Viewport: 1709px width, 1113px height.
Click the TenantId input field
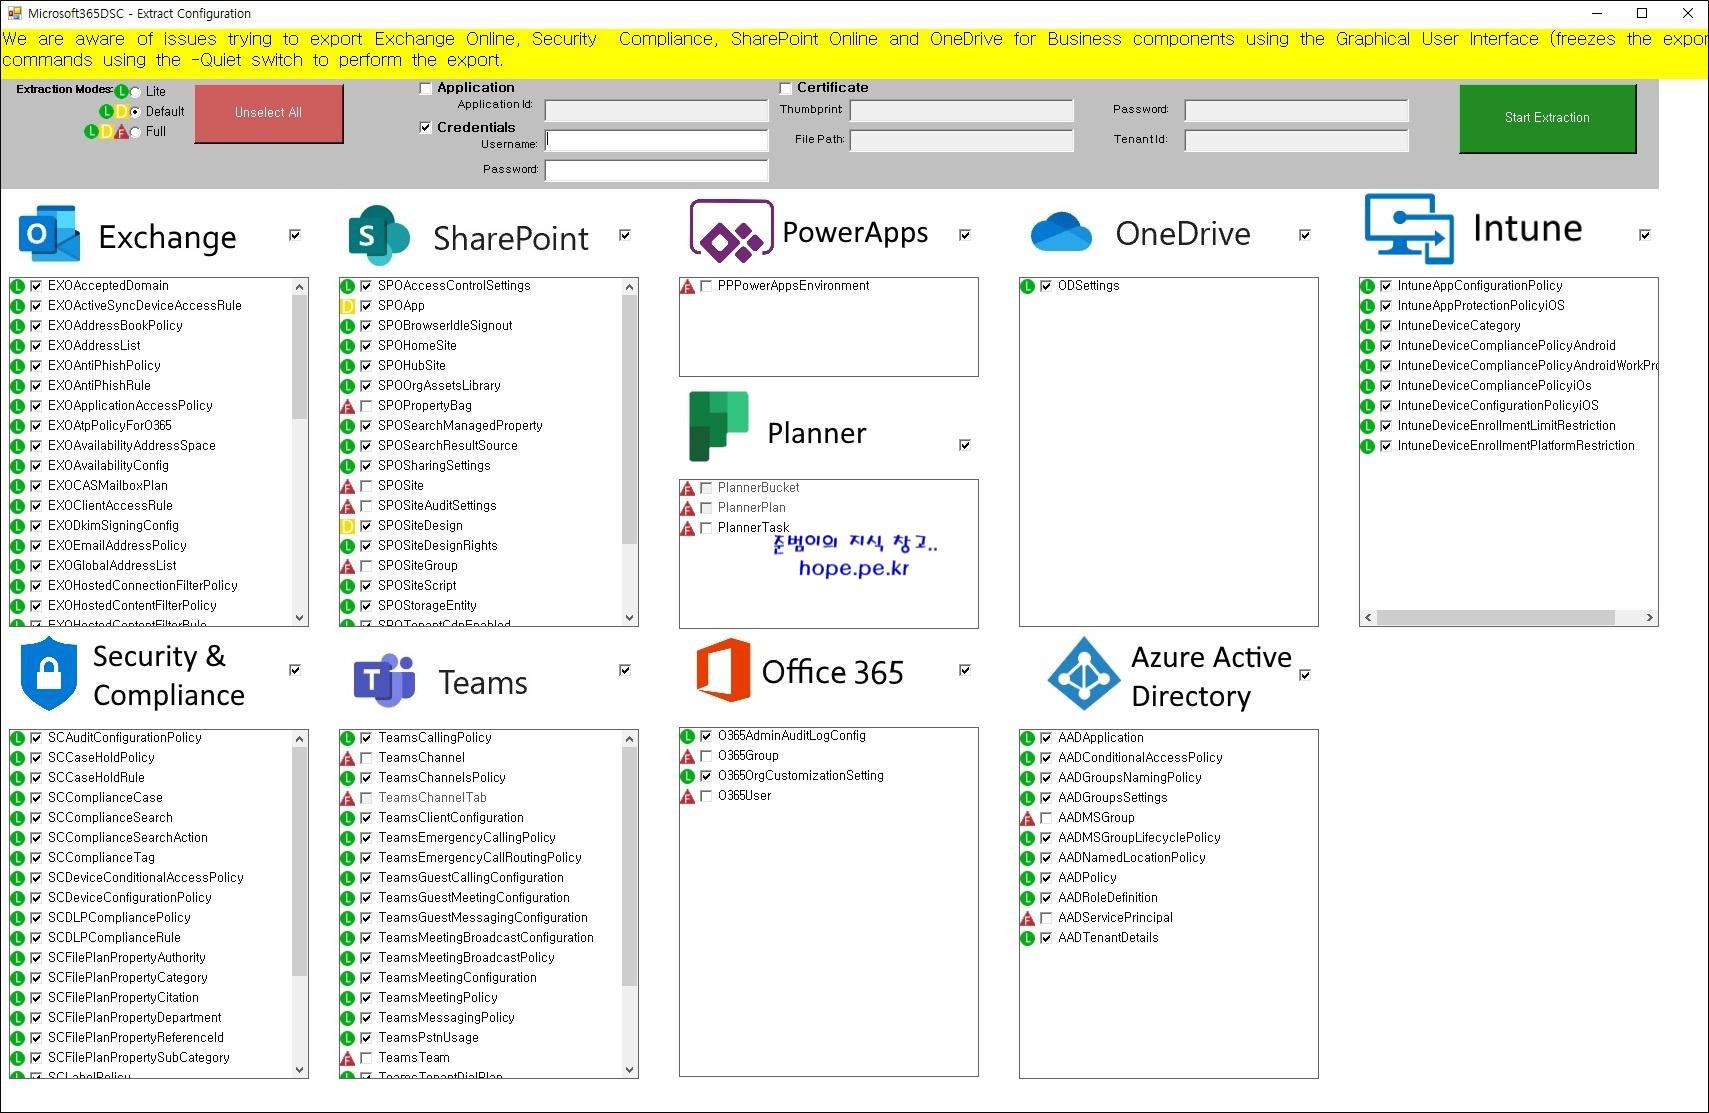pyautogui.click(x=1296, y=140)
